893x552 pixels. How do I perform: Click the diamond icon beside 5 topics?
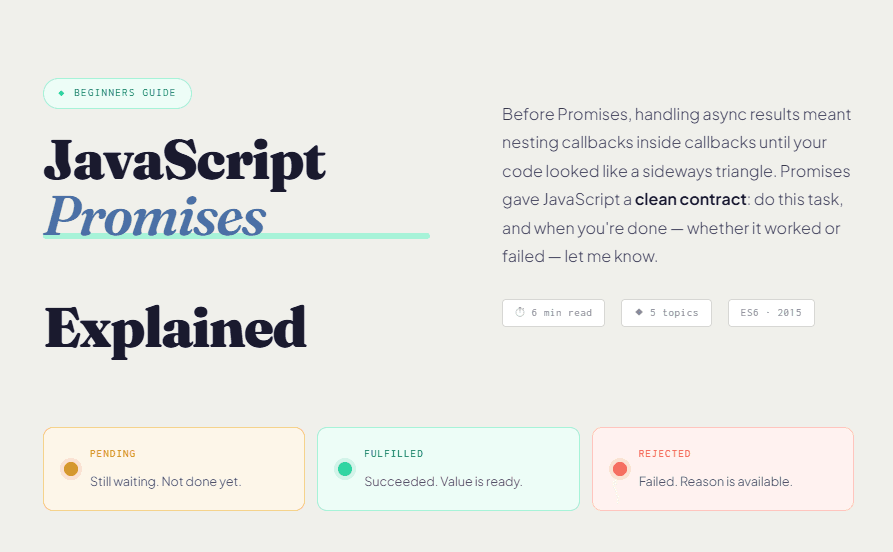click(639, 312)
